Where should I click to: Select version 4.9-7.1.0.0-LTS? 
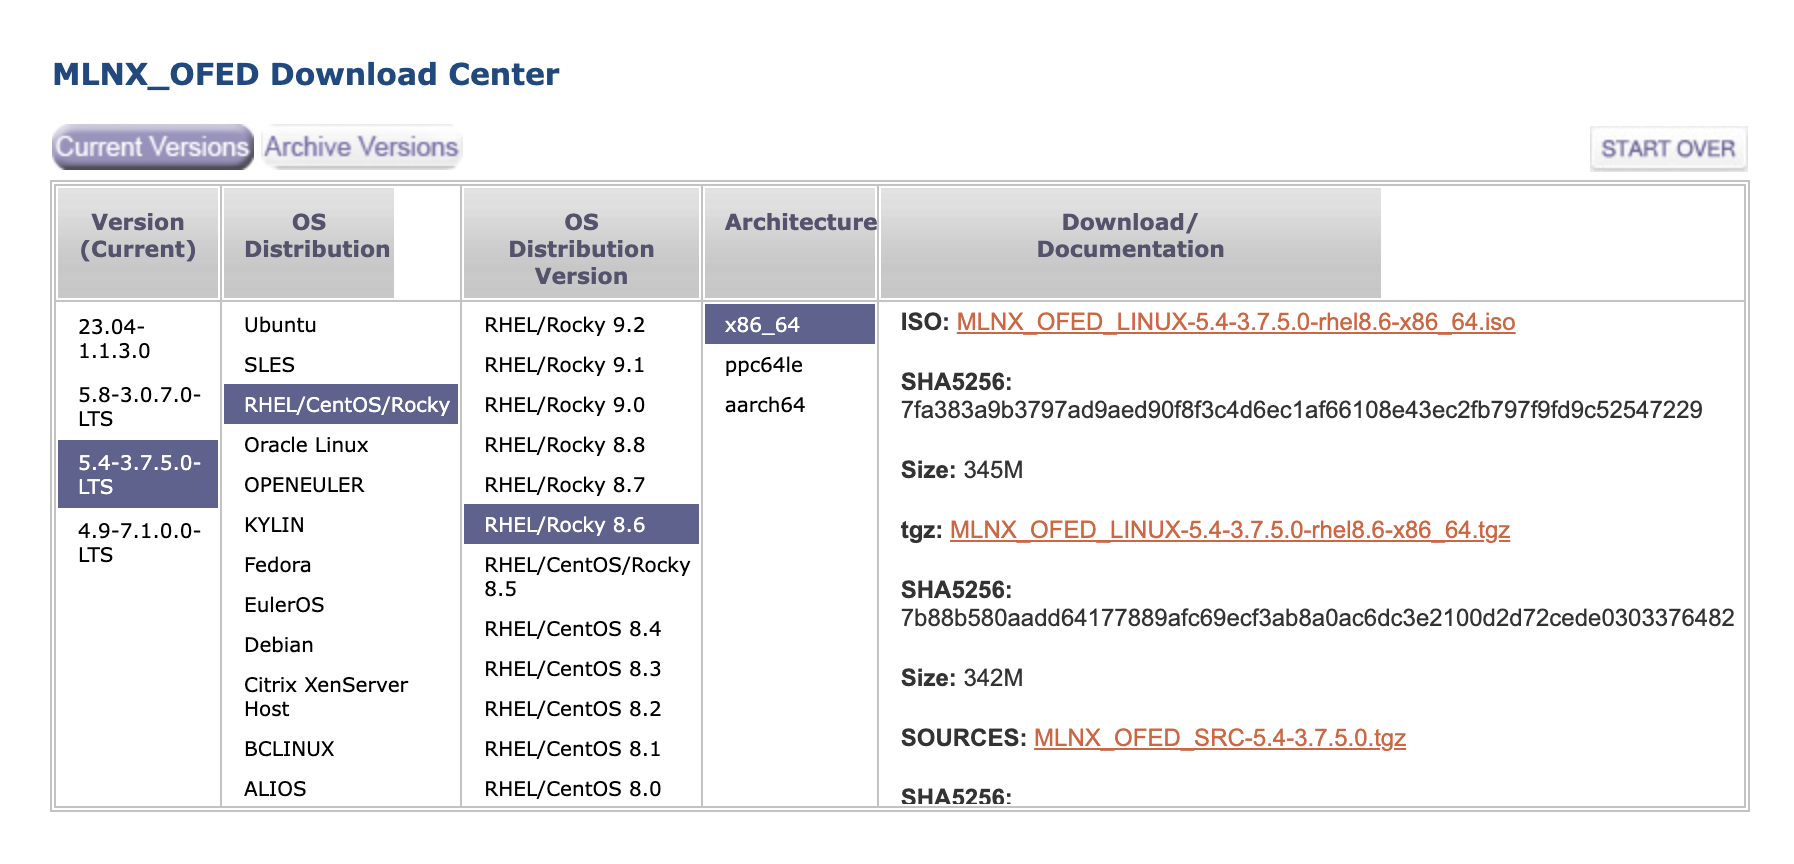click(138, 542)
